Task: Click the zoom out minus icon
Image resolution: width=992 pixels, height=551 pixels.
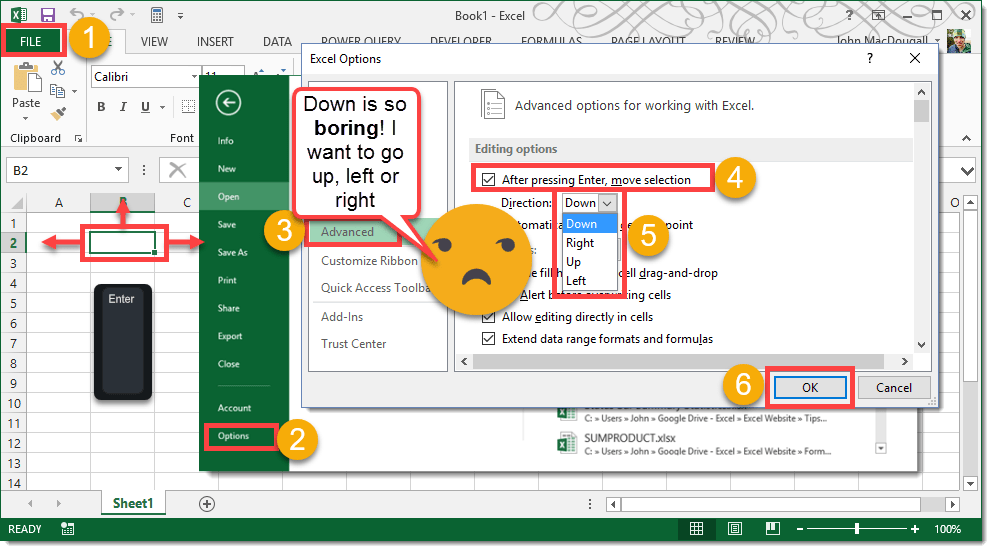Action: click(800, 529)
